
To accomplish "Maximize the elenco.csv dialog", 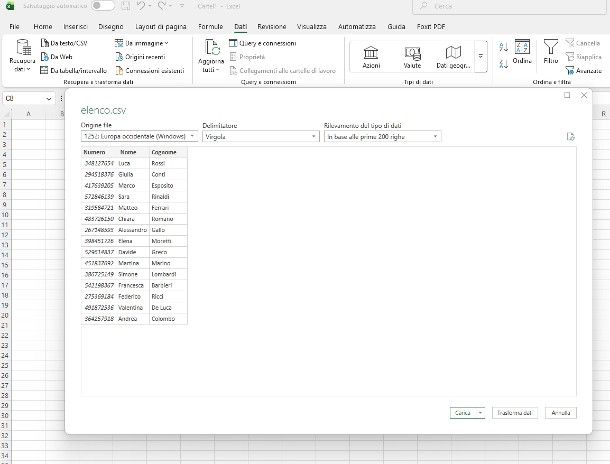I will tap(567, 95).
